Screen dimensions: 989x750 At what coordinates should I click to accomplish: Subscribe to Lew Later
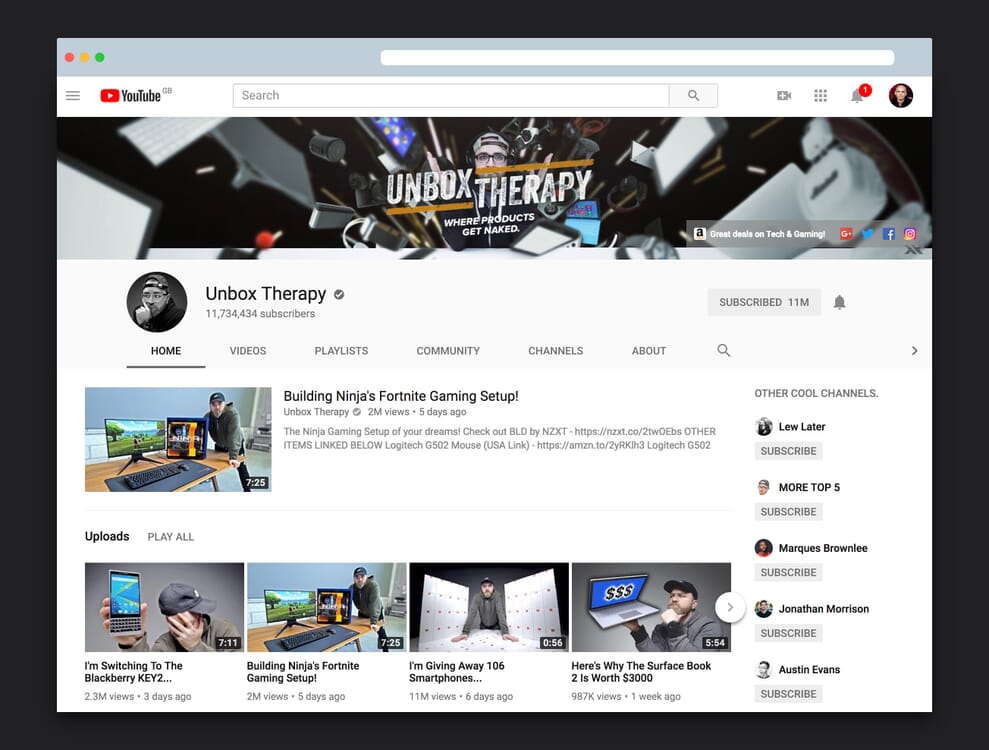(x=788, y=451)
